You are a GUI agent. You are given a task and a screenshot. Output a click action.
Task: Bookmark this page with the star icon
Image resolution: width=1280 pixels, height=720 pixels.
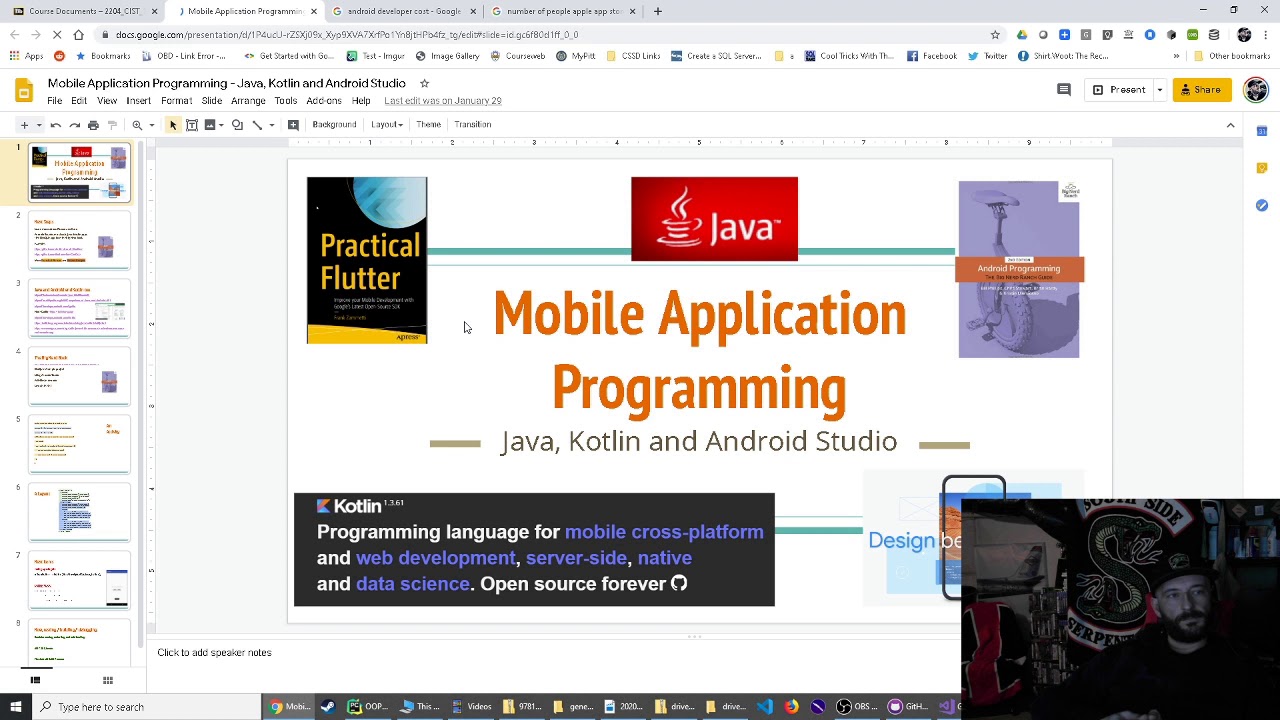(995, 34)
